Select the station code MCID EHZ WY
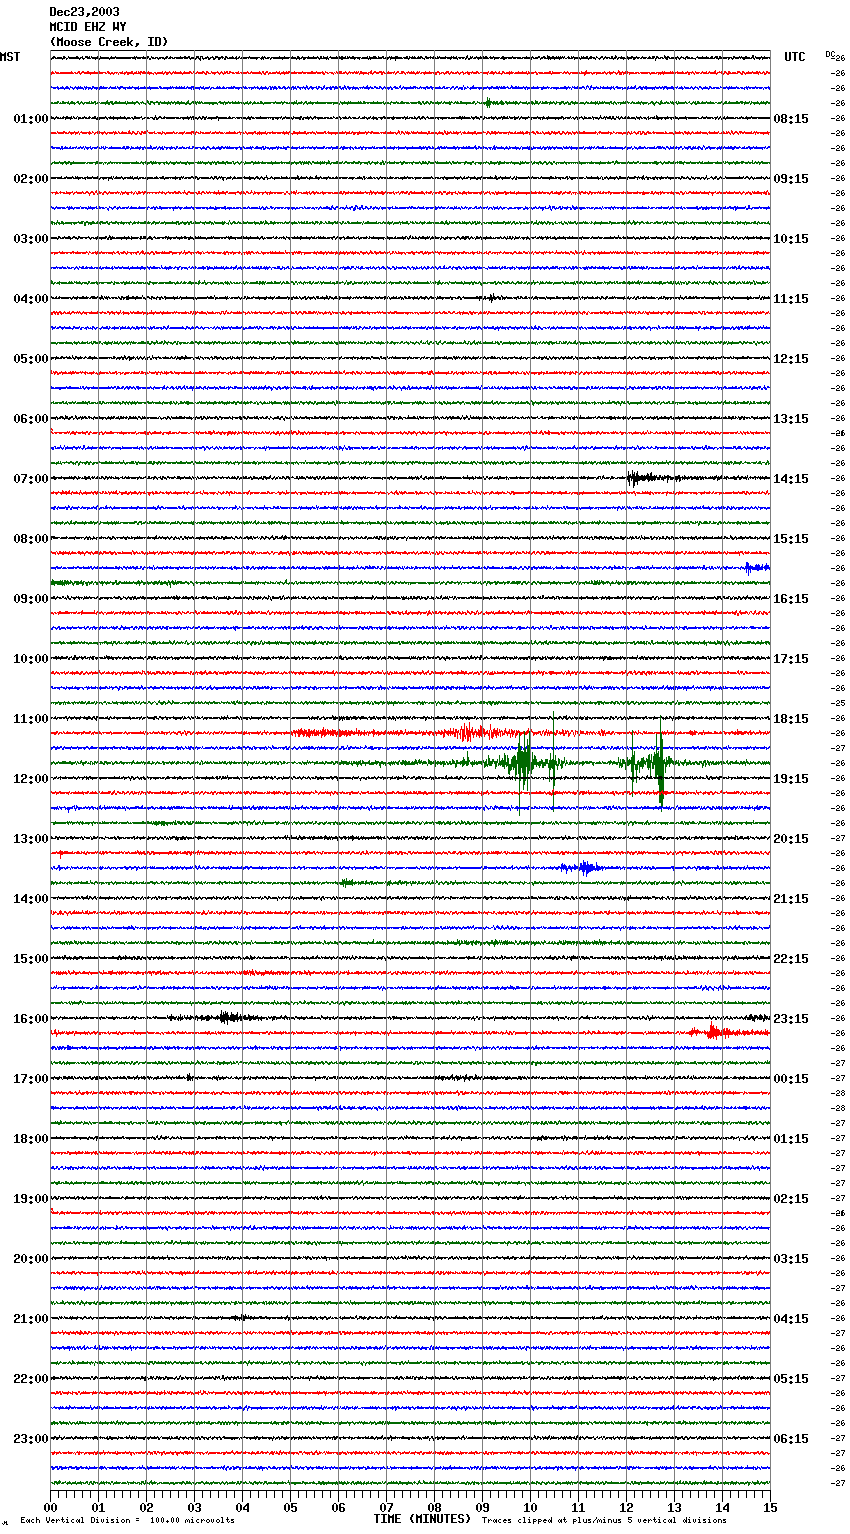 point(88,27)
